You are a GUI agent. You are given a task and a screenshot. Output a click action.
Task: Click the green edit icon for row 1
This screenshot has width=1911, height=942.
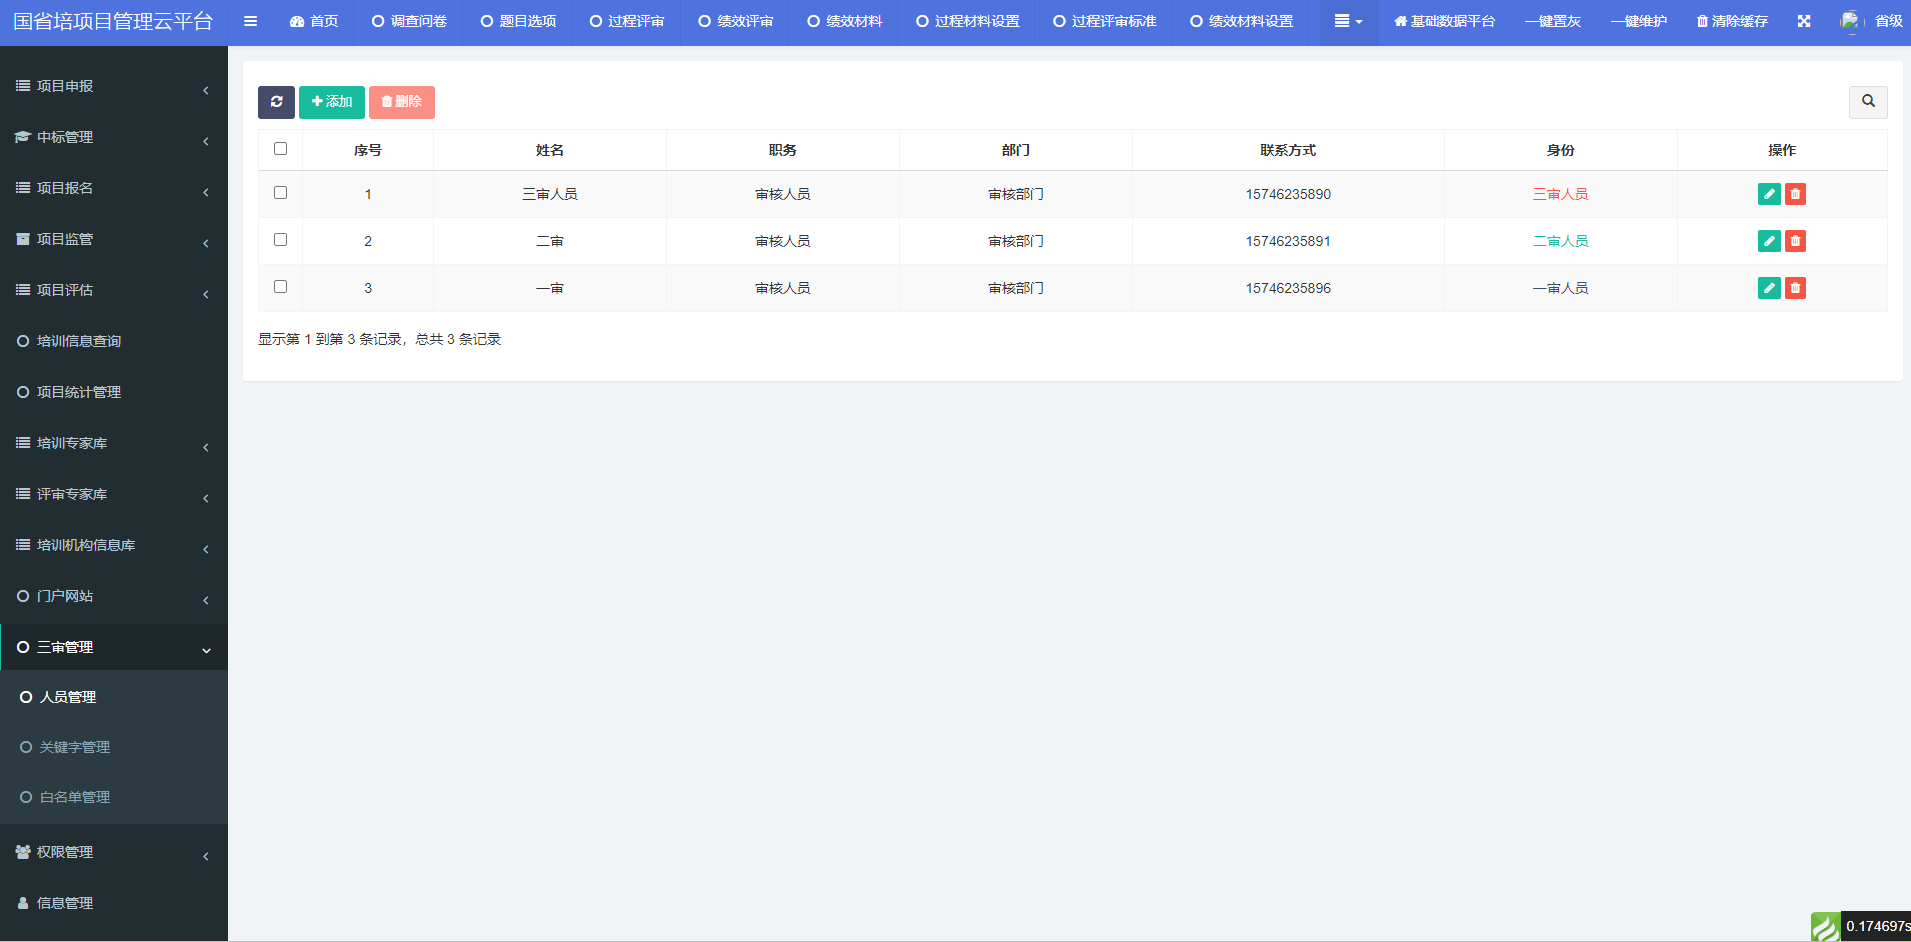1768,194
